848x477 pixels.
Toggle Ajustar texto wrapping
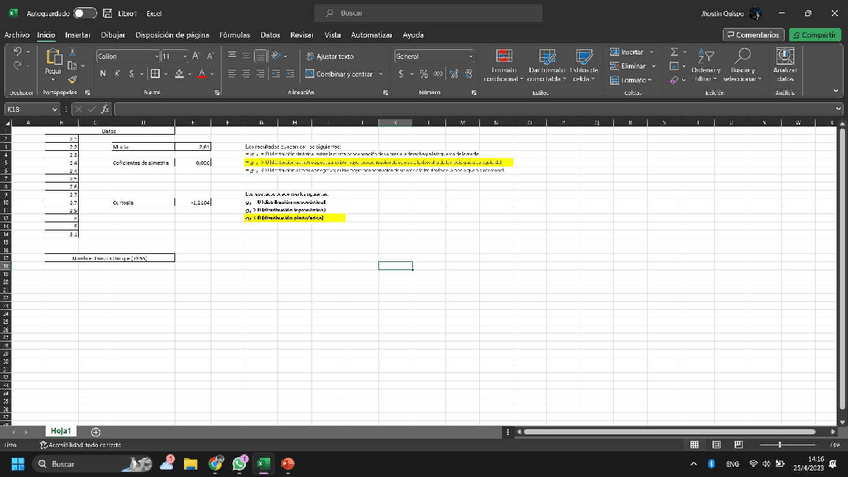[329, 56]
